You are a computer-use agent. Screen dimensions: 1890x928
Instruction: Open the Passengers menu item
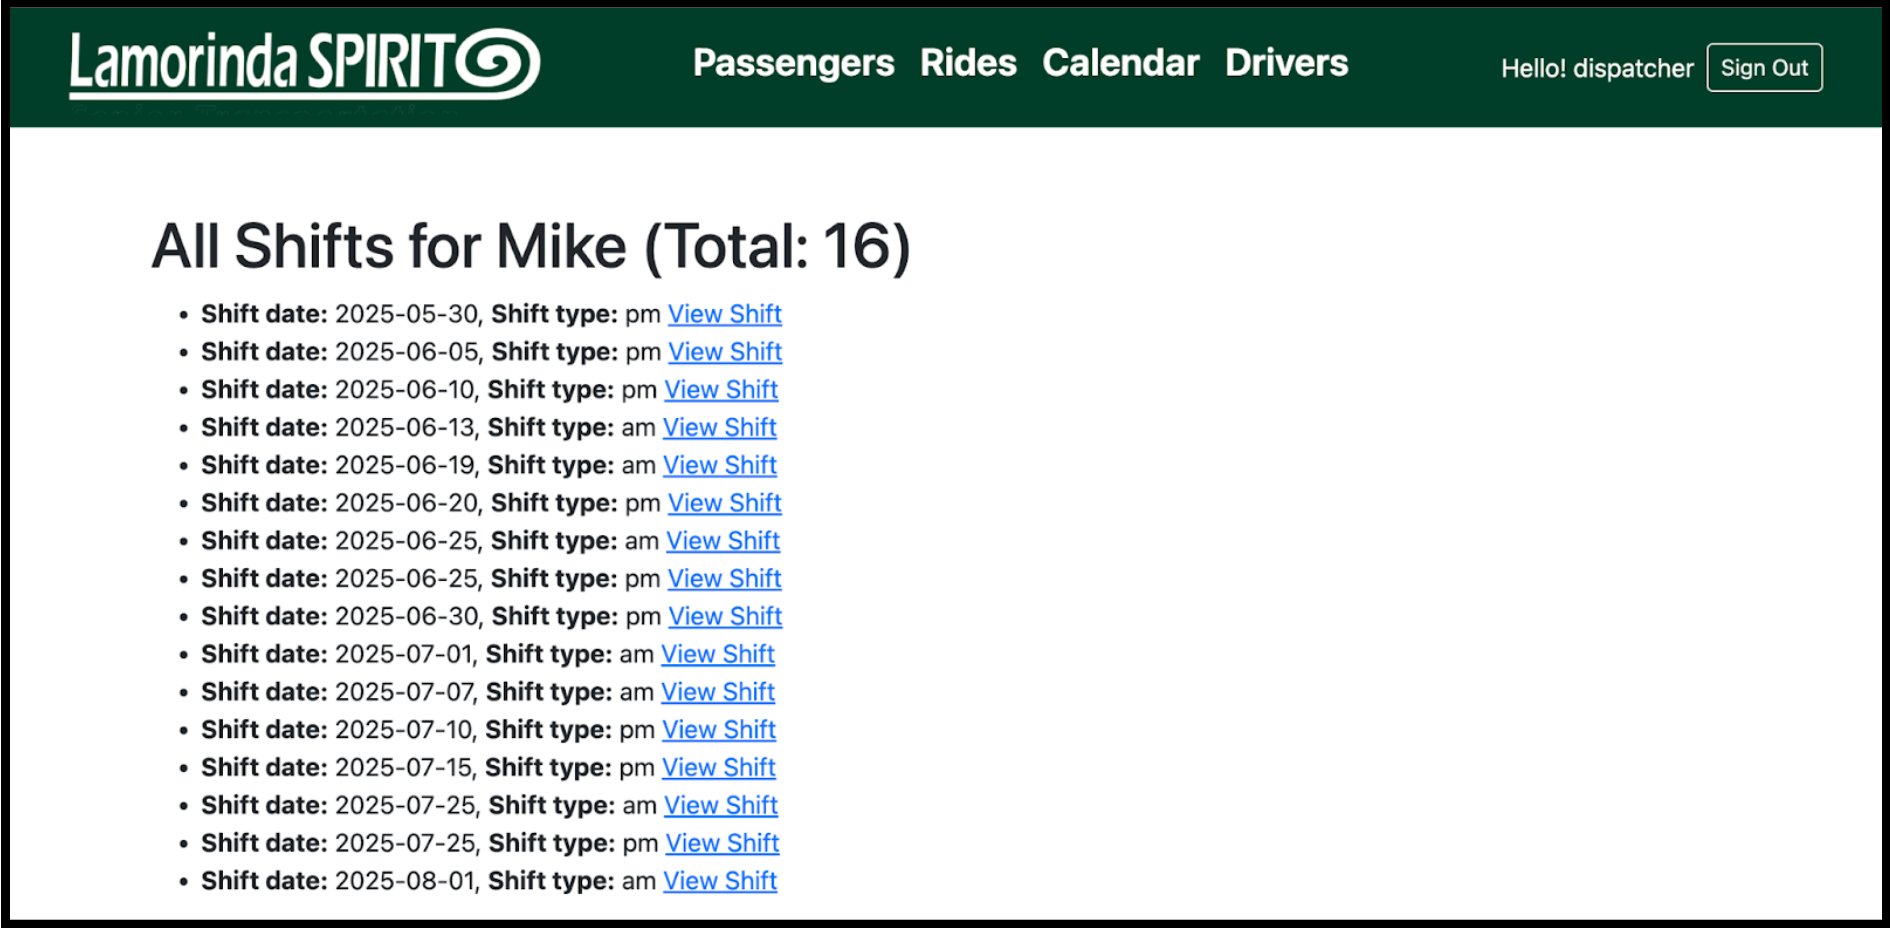tap(793, 63)
